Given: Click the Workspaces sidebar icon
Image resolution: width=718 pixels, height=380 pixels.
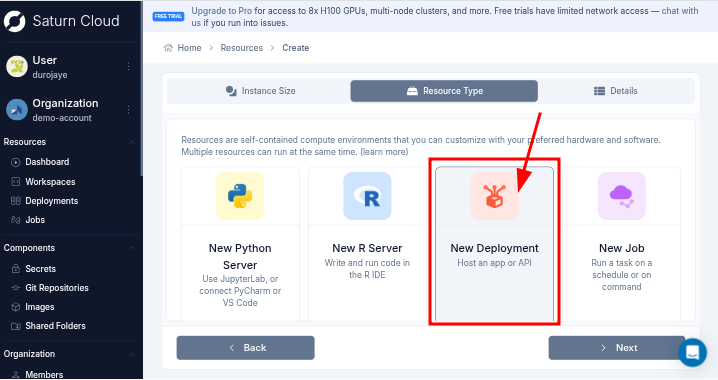Looking at the screenshot, I should (x=16, y=182).
